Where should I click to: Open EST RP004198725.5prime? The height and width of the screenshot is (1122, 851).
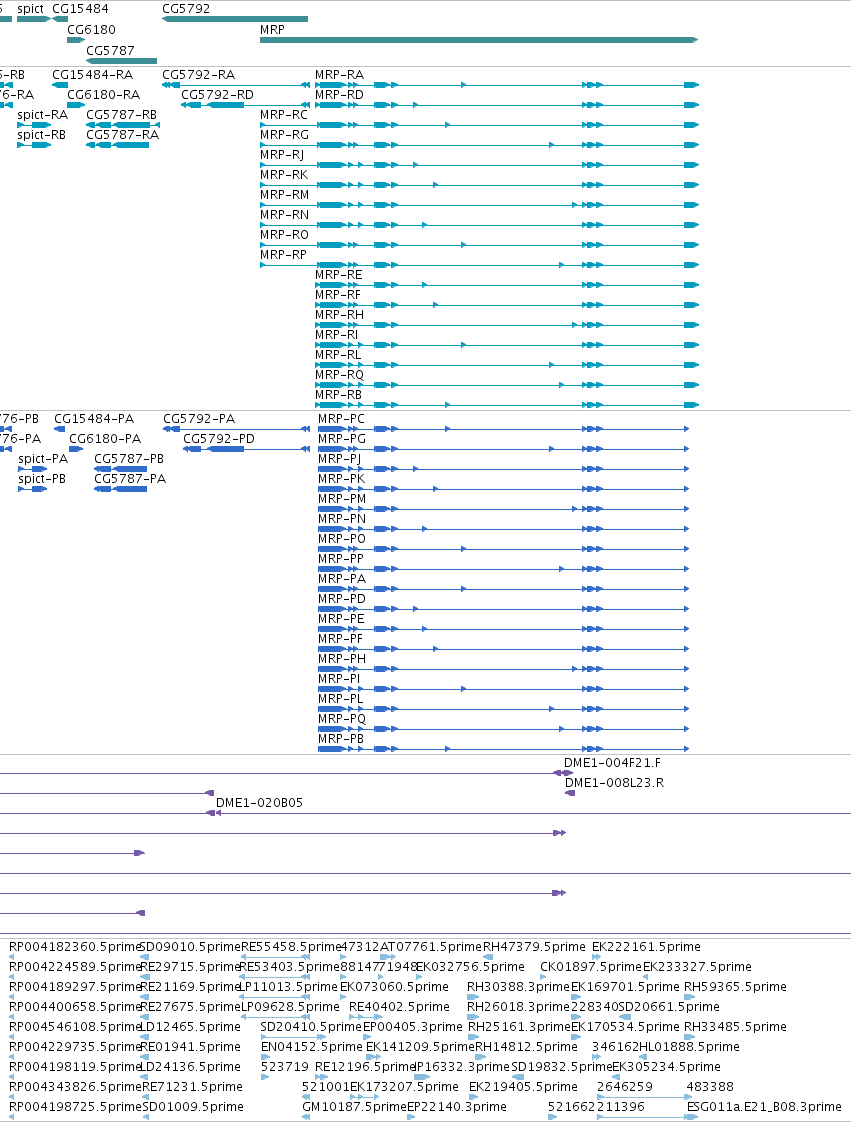75,1108
